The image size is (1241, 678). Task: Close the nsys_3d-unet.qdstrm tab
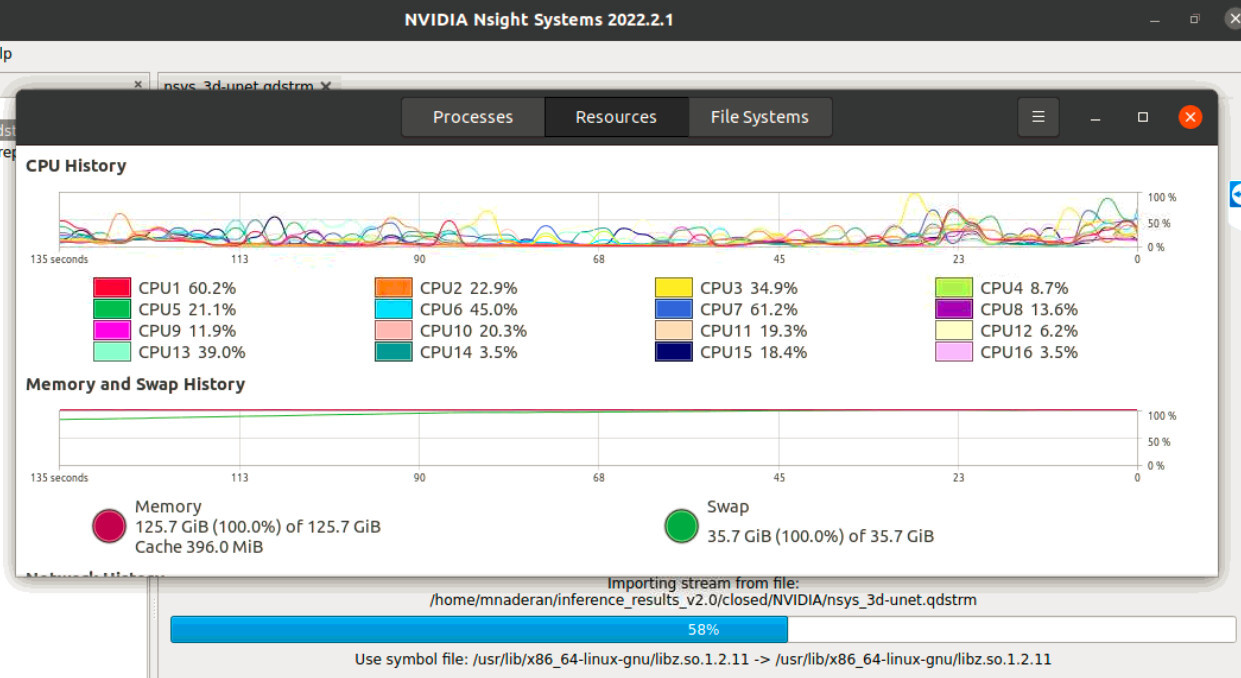point(326,86)
